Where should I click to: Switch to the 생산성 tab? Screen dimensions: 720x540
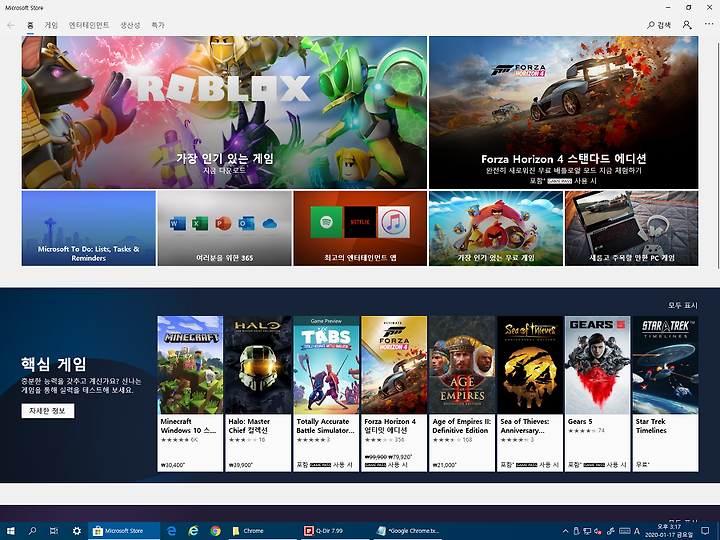(130, 25)
